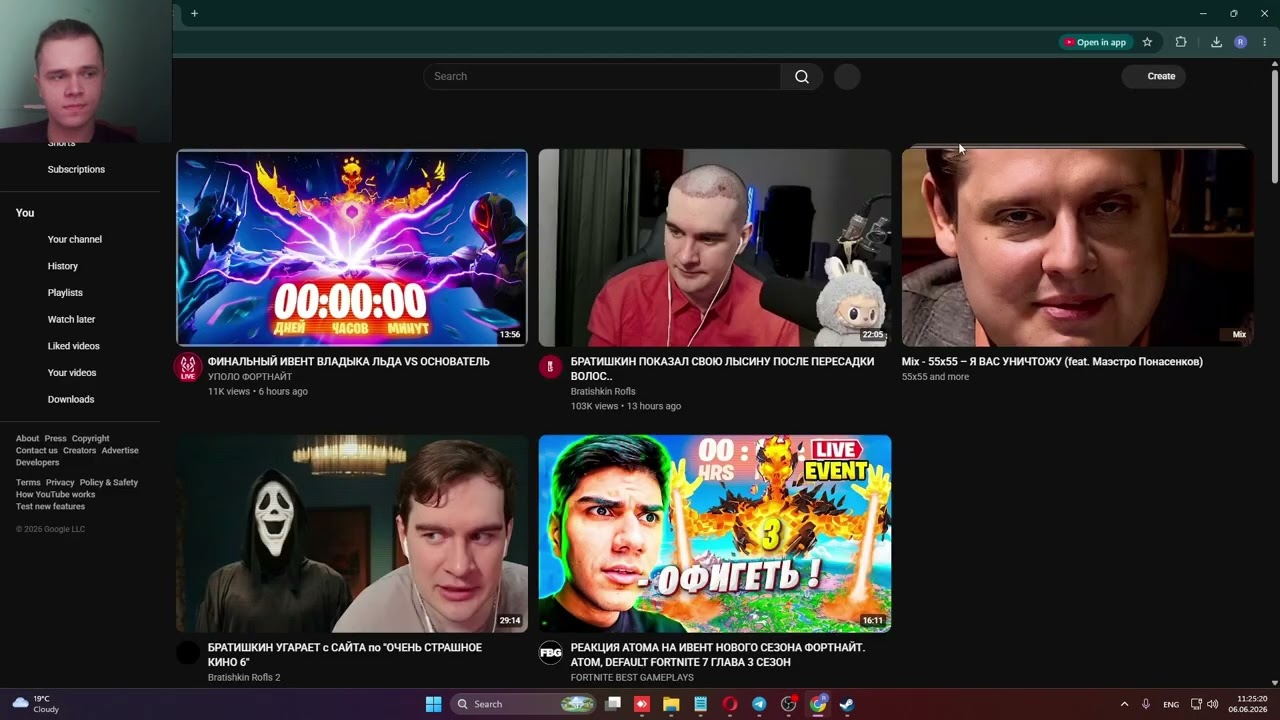The width and height of the screenshot is (1280, 720).
Task: Open Liked videos in the sidebar
Action: click(x=74, y=346)
